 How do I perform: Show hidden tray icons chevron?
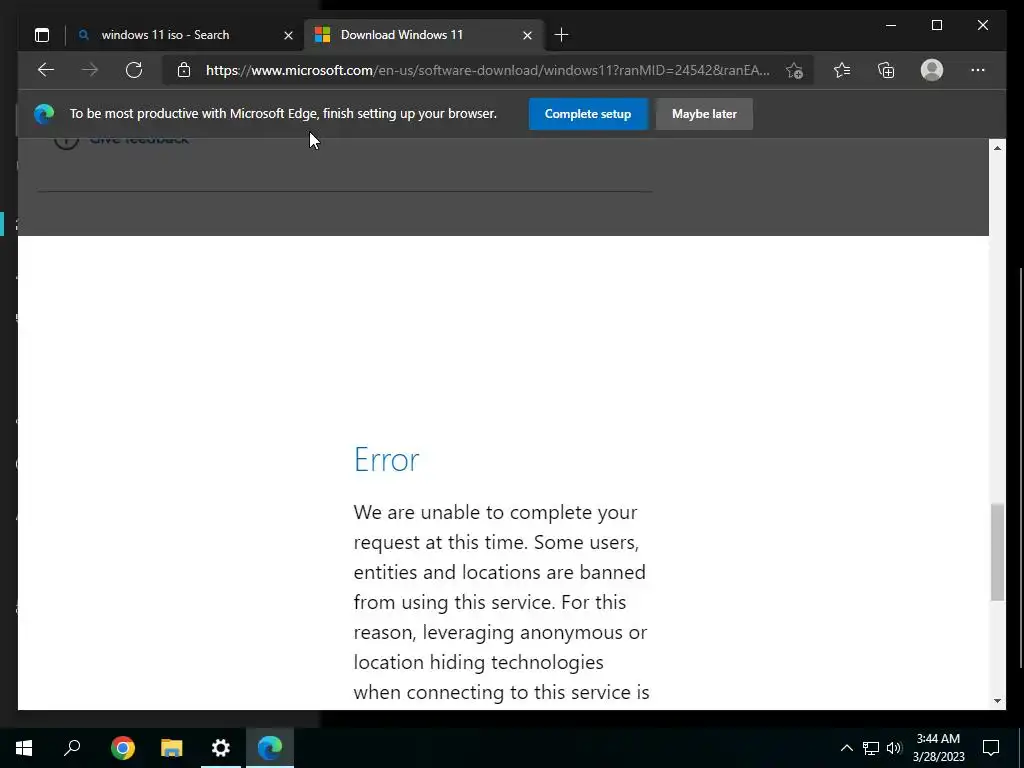click(846, 748)
